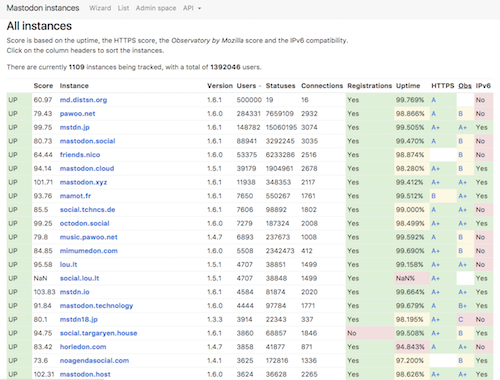This screenshot has width=500, height=380.
Task: Click HTTPS grade A+ for mstdn.jp
Action: 435,127
